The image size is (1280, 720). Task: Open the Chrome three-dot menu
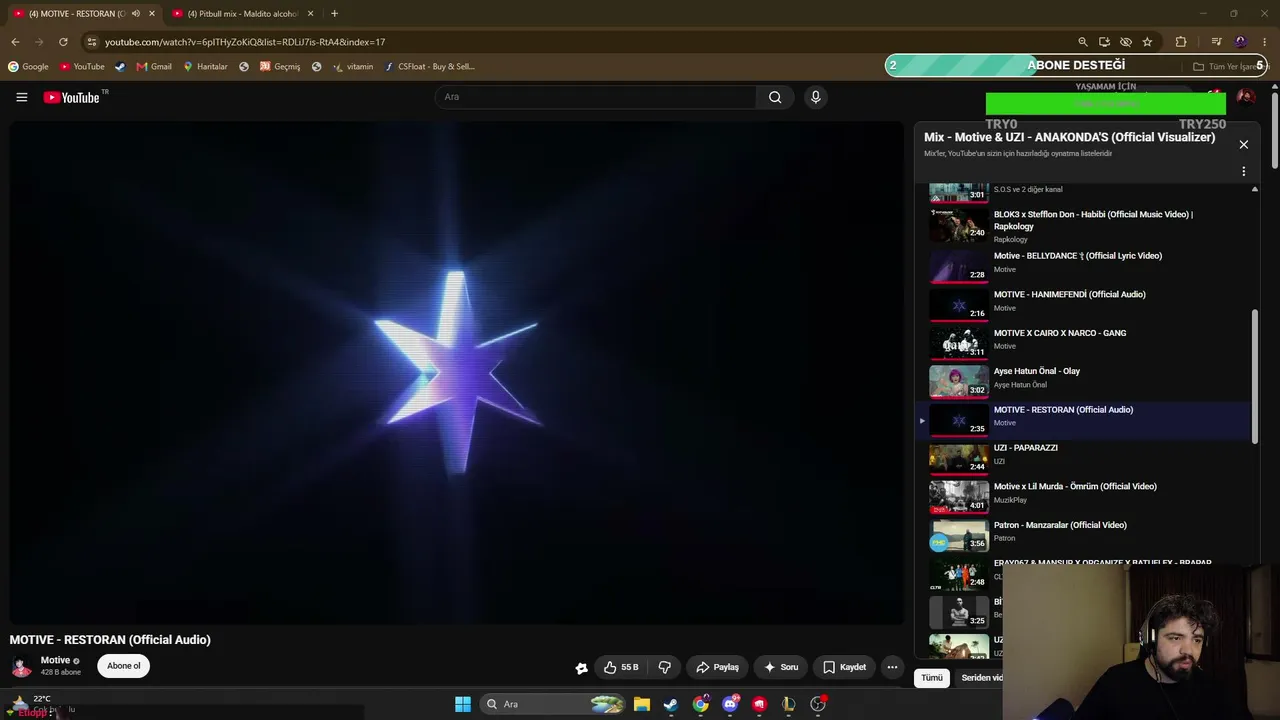coord(1265,42)
